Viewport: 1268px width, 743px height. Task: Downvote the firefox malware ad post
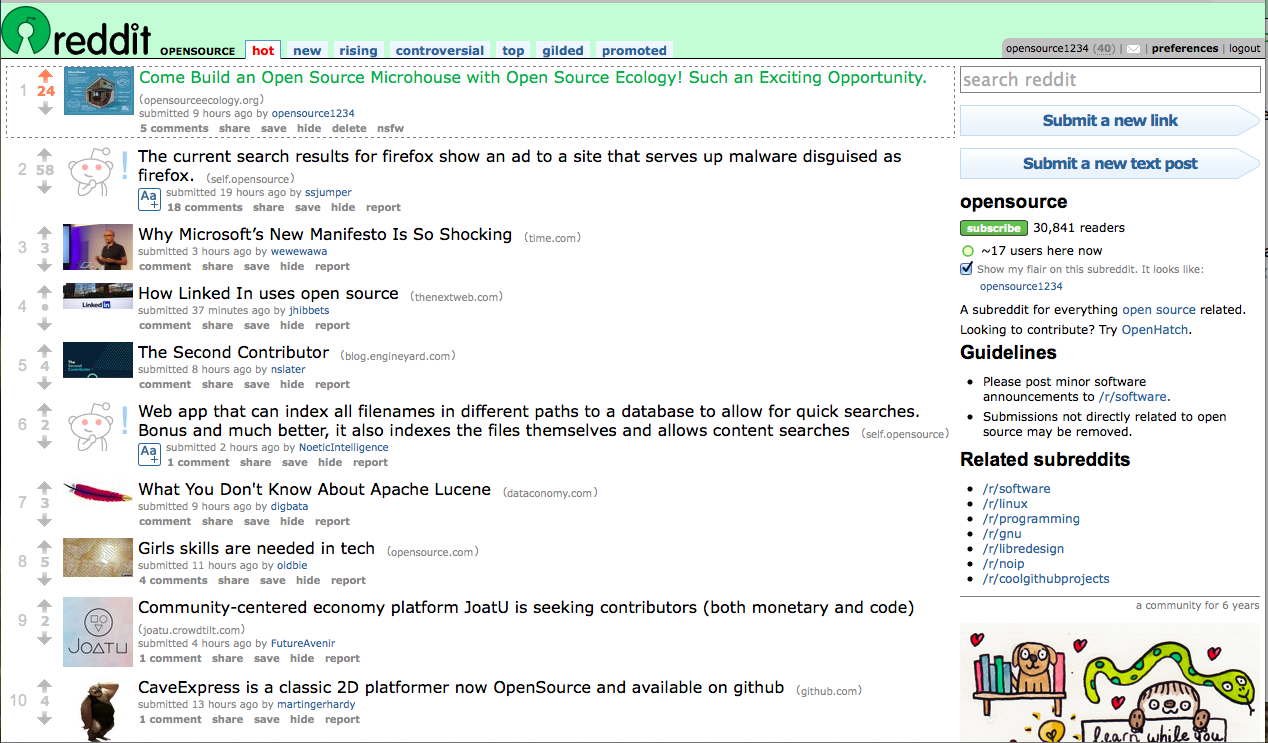point(45,188)
